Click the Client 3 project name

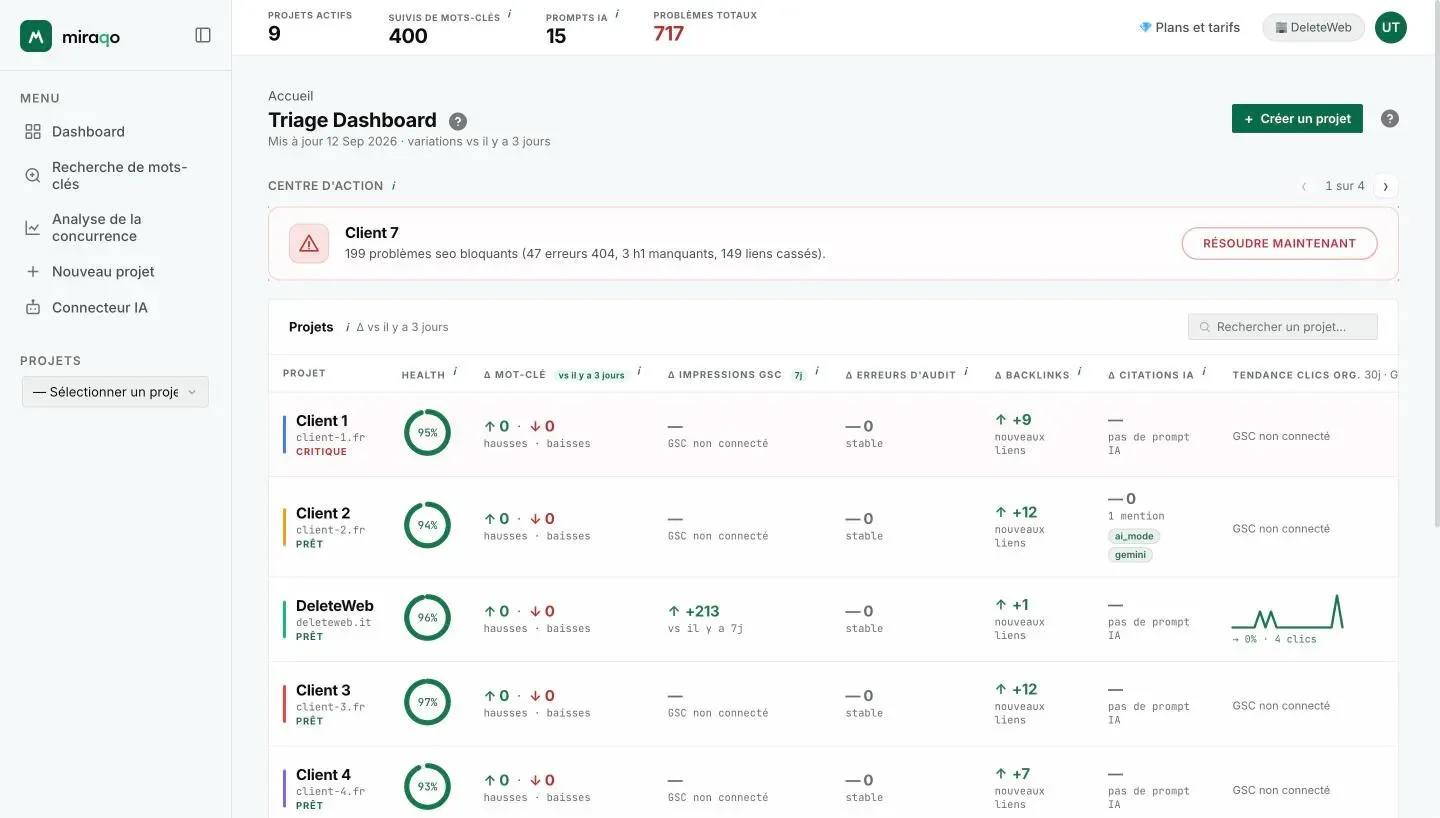click(x=323, y=690)
